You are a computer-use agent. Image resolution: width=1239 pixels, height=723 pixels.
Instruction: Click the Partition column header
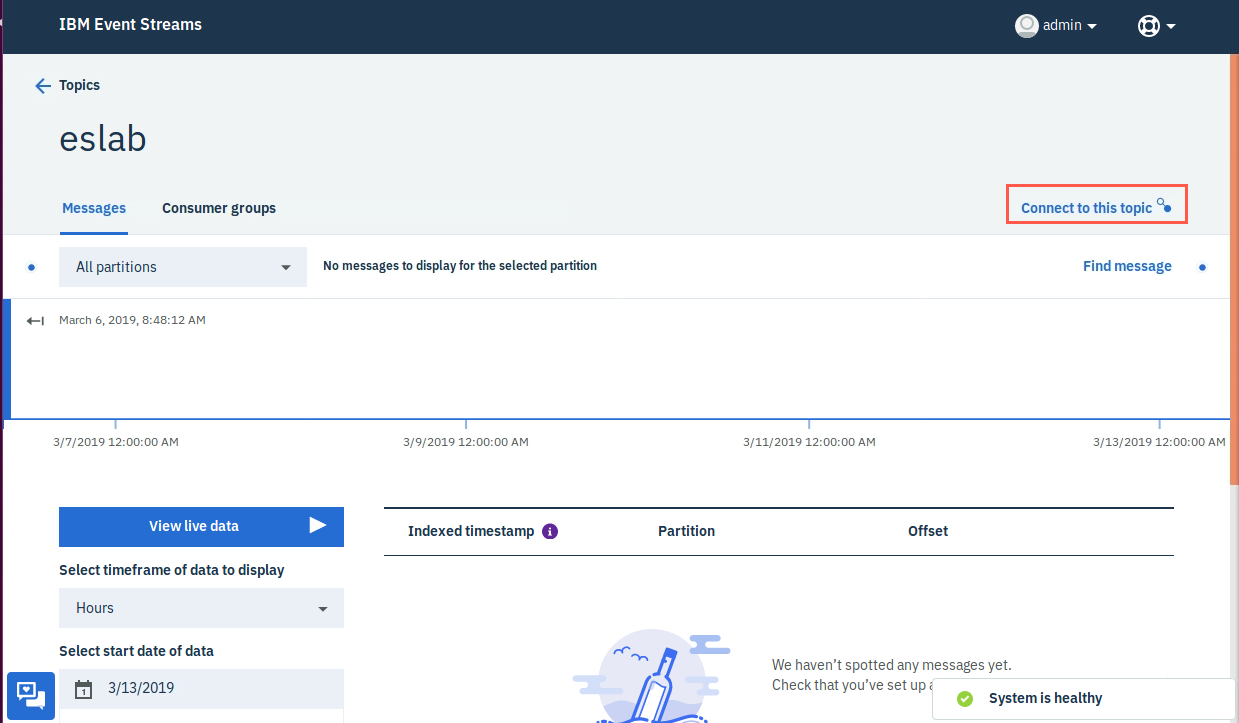[686, 531]
